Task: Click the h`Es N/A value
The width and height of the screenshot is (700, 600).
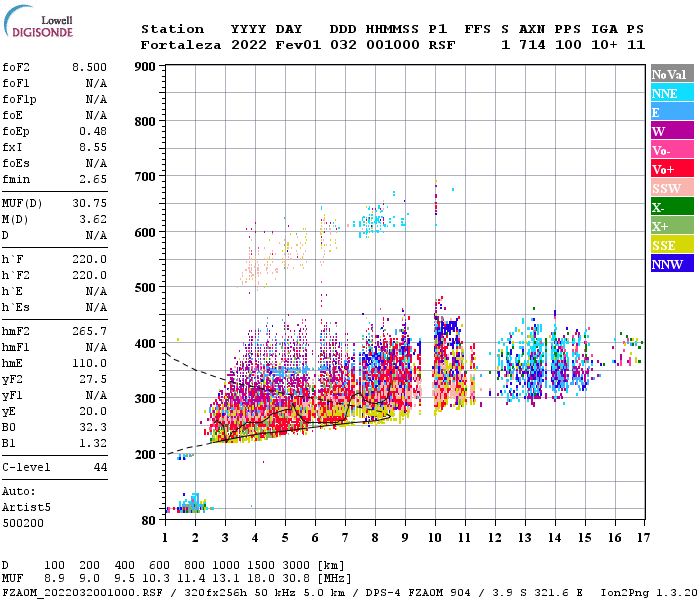Action: [96, 308]
